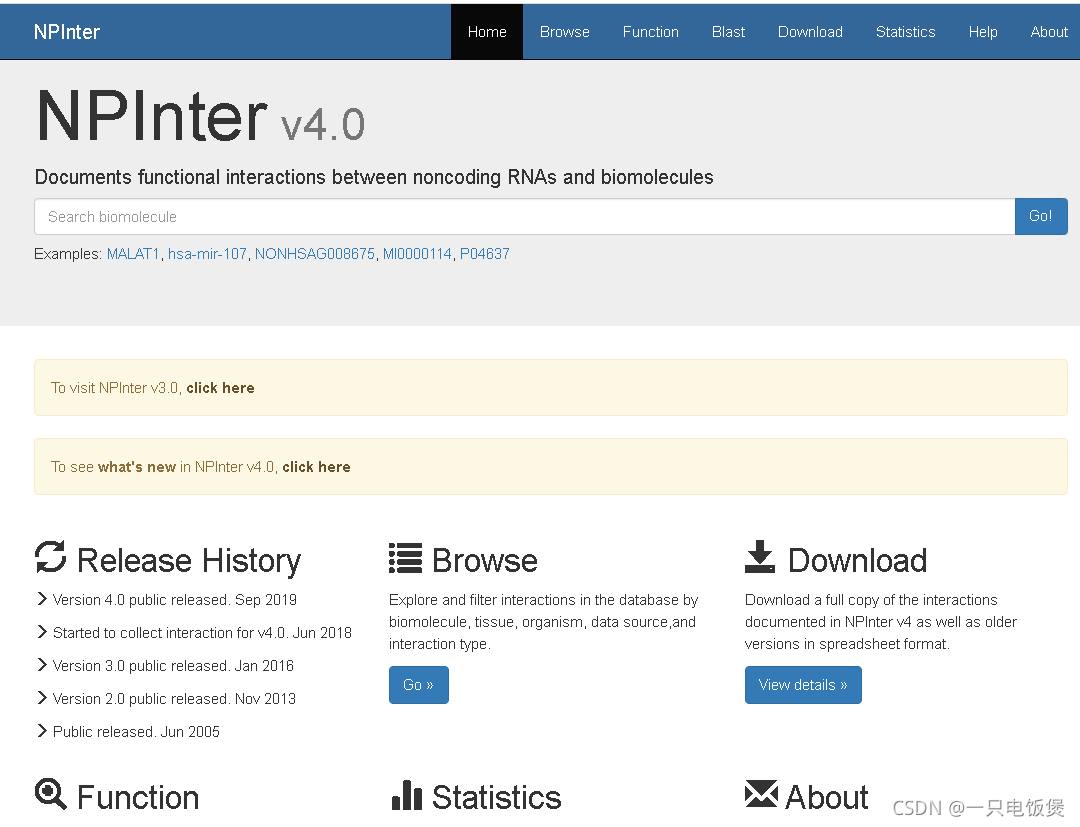The image size is (1080, 827).
Task: Open the Browse nav menu item
Action: (564, 32)
